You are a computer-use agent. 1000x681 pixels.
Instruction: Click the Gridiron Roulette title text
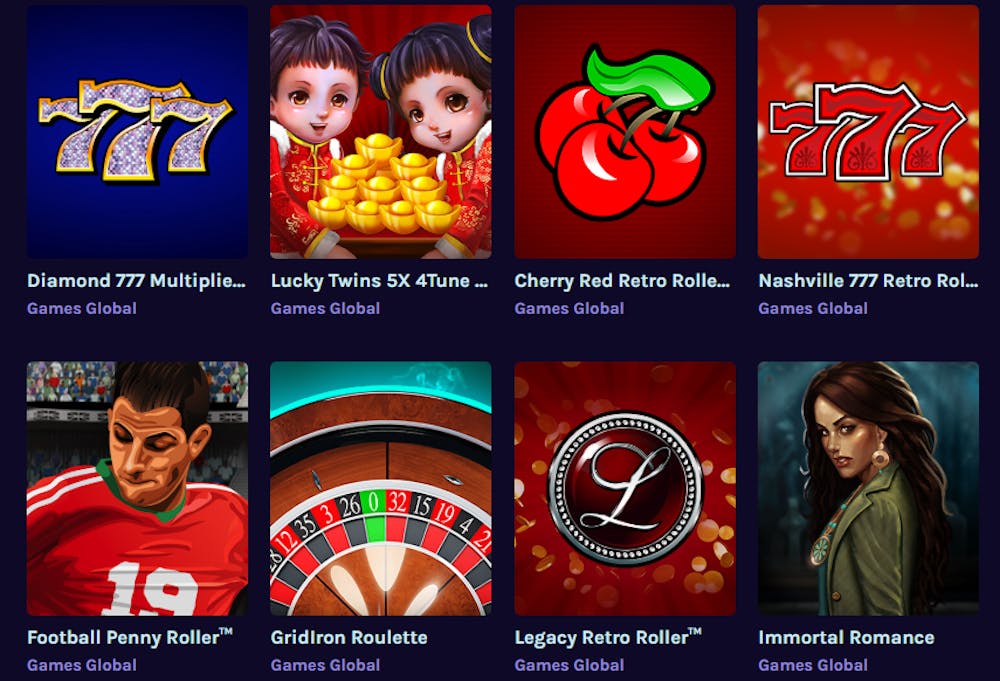(349, 637)
